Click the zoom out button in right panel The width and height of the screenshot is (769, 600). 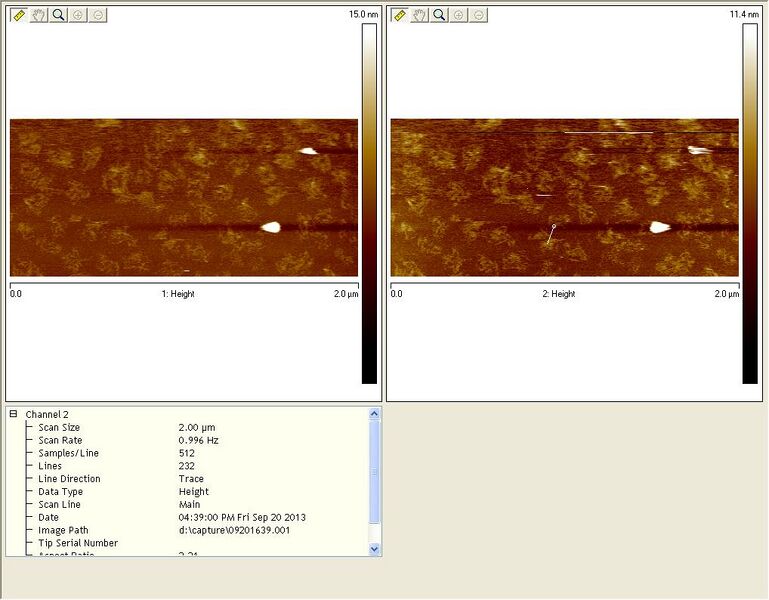pos(479,15)
